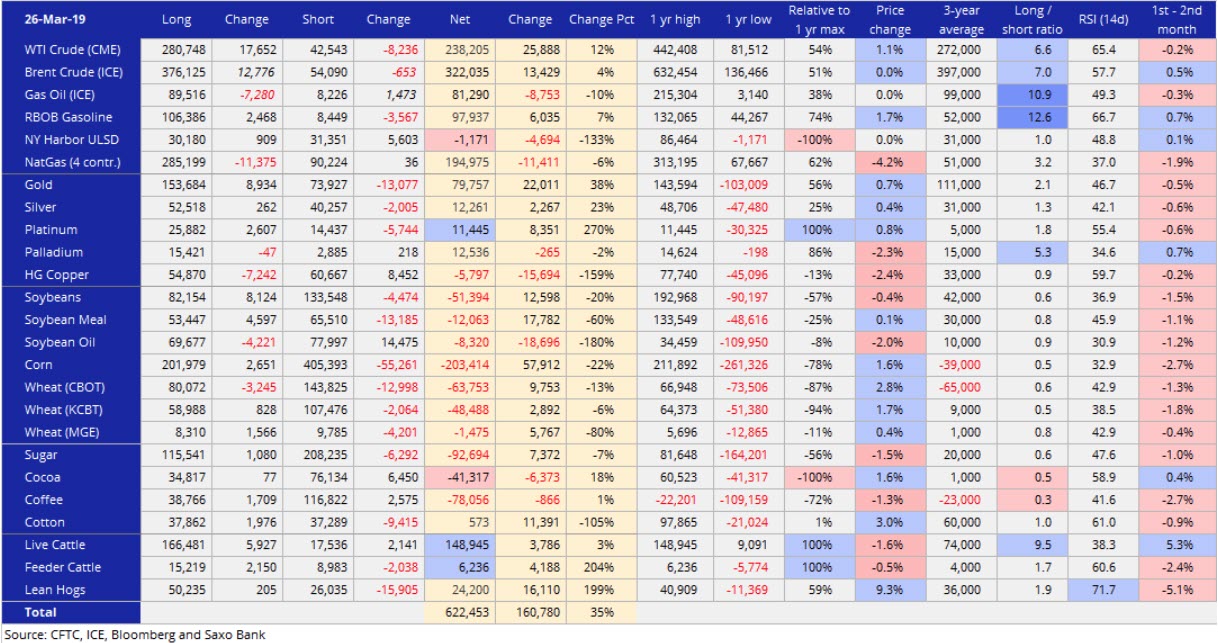Click the Lean Hogs 9.3% price change cell
The width and height of the screenshot is (1218, 643).
(889, 589)
